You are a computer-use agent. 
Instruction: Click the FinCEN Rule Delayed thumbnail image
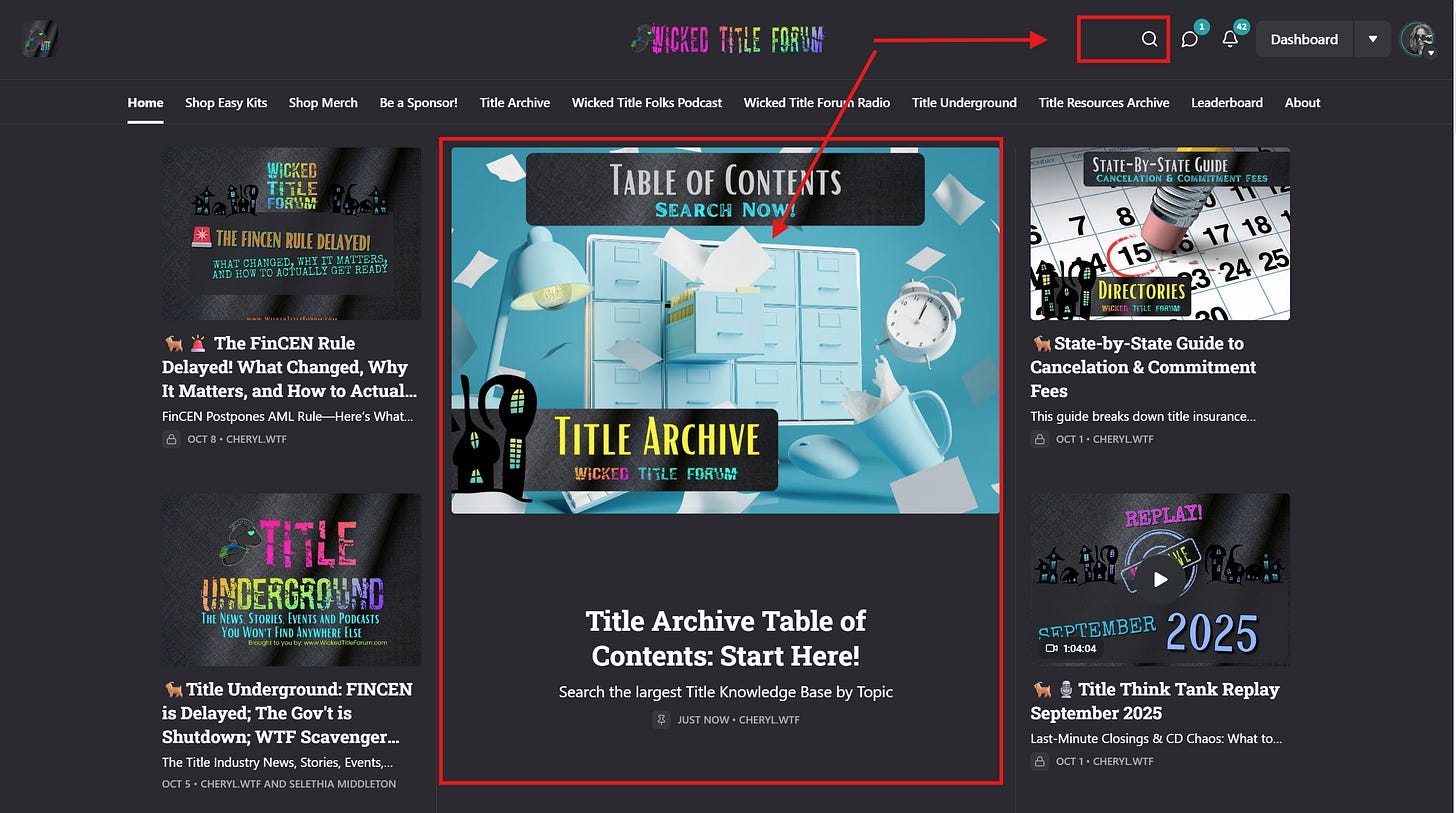291,234
